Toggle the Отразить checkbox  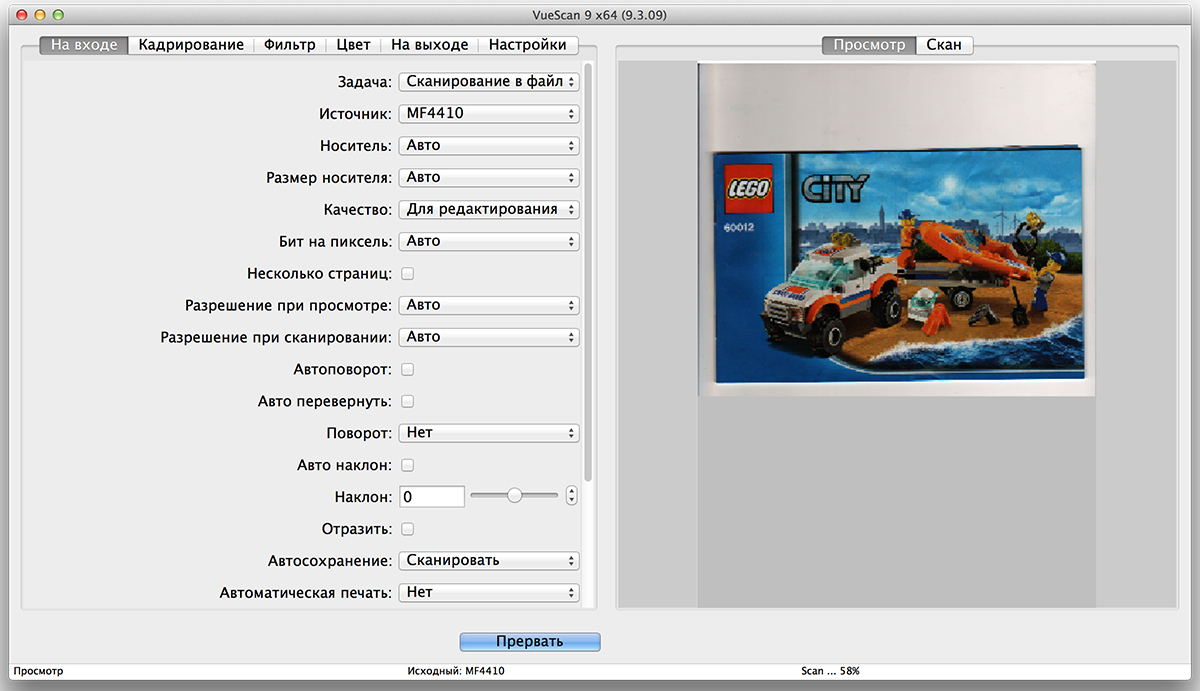(x=408, y=529)
